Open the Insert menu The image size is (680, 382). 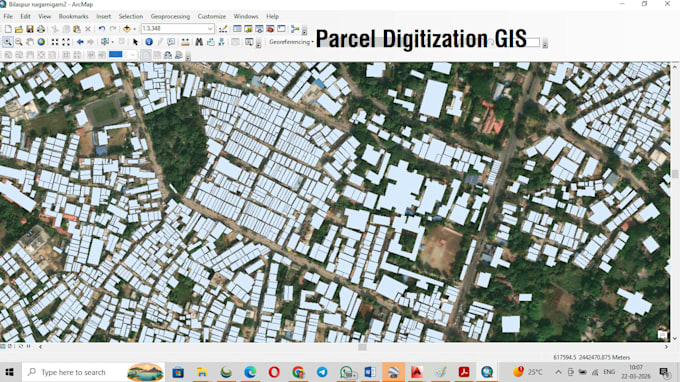click(x=103, y=16)
